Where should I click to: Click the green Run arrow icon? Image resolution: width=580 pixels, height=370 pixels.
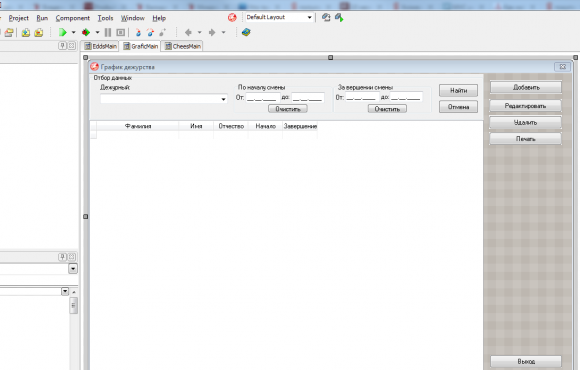[63, 33]
